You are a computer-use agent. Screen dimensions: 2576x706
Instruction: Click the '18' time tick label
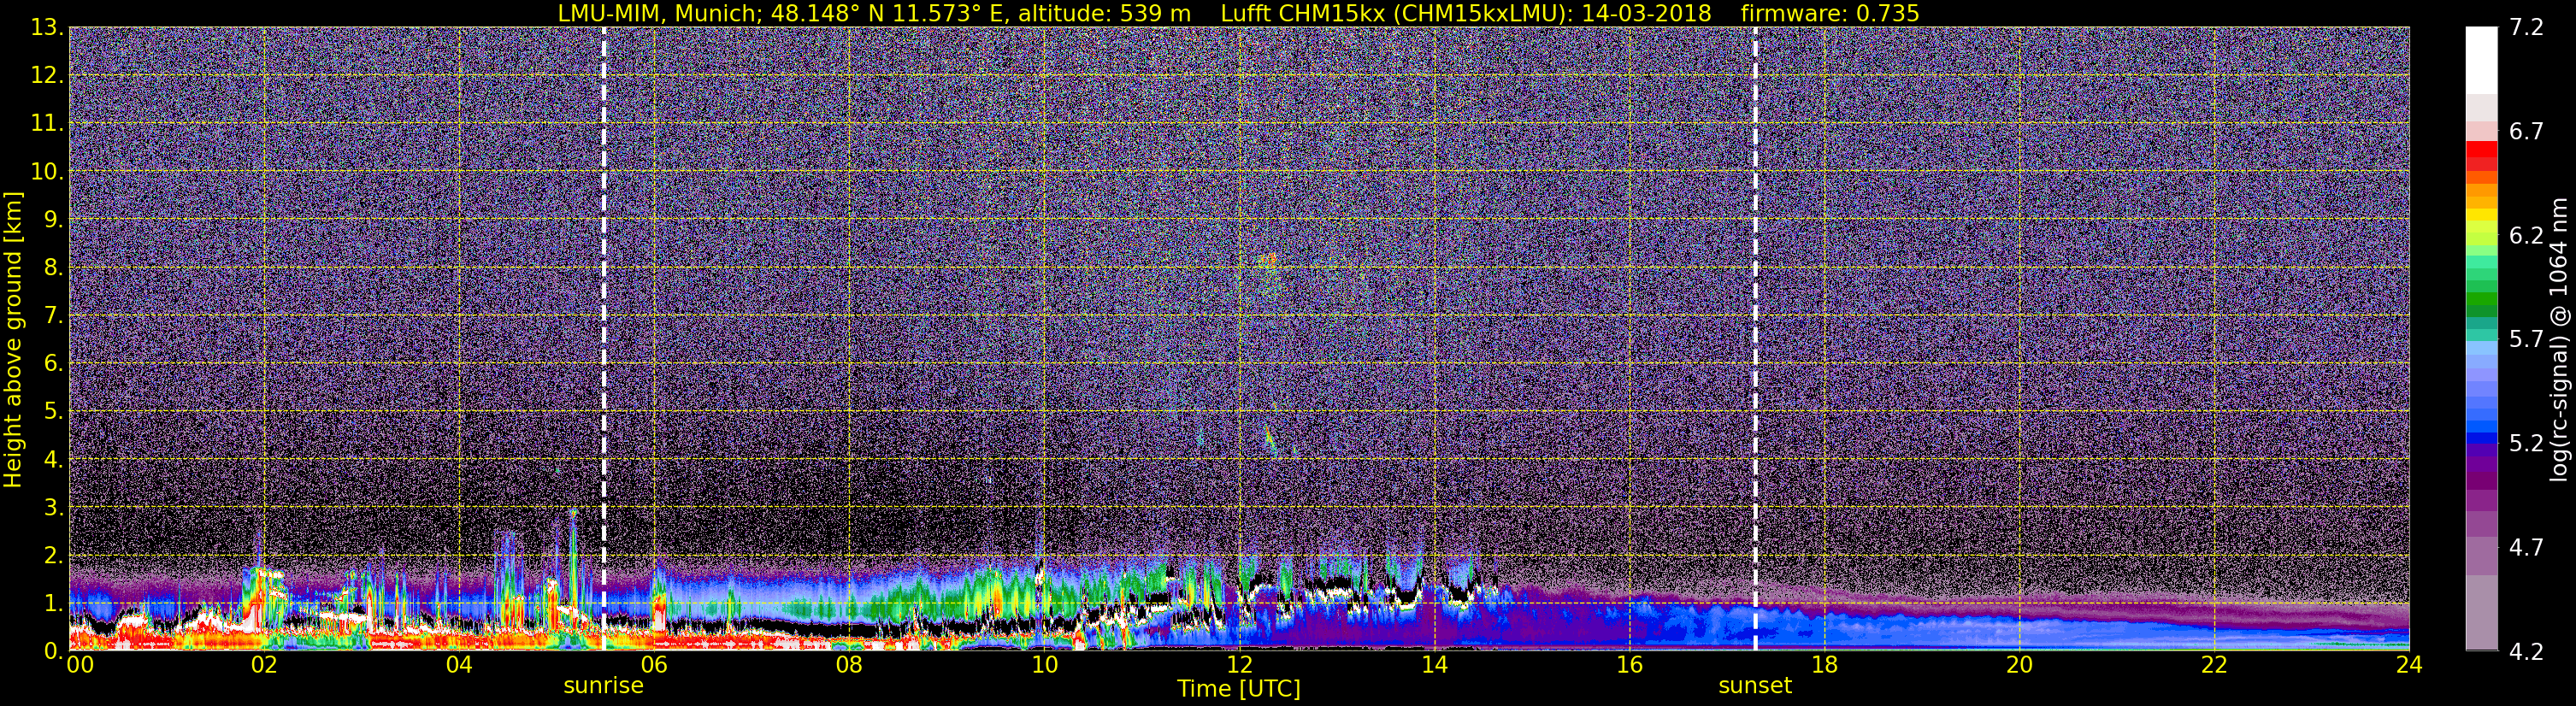(x=1824, y=665)
